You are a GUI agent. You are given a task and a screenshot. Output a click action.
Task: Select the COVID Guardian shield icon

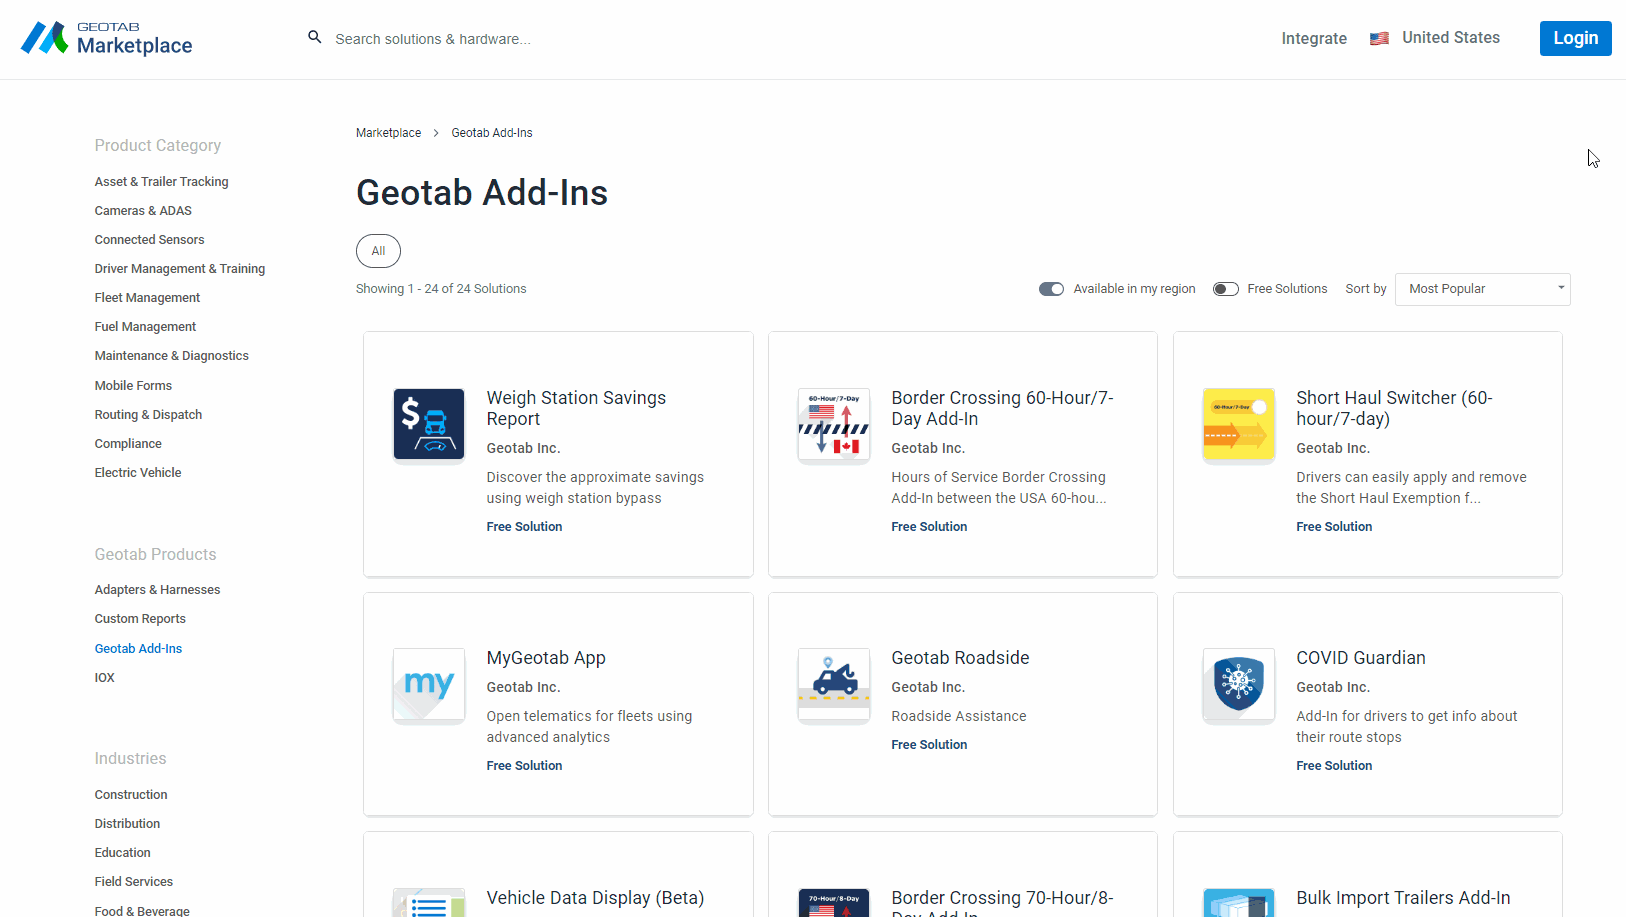click(1238, 685)
